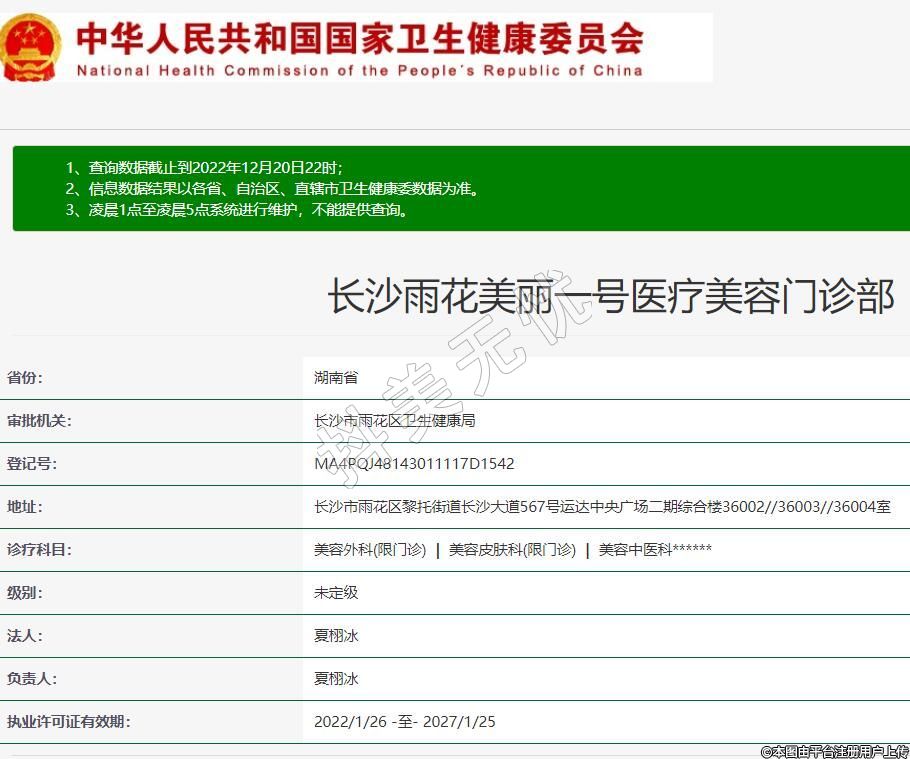Click the address value with 长沙大道567号
This screenshot has height=759, width=910.
point(601,507)
